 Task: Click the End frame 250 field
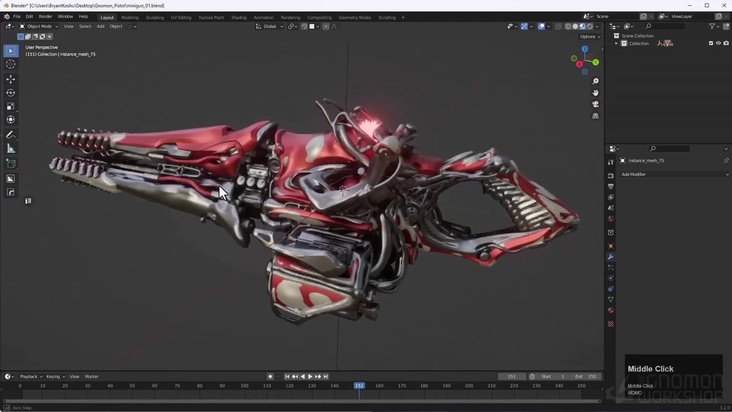(x=586, y=377)
